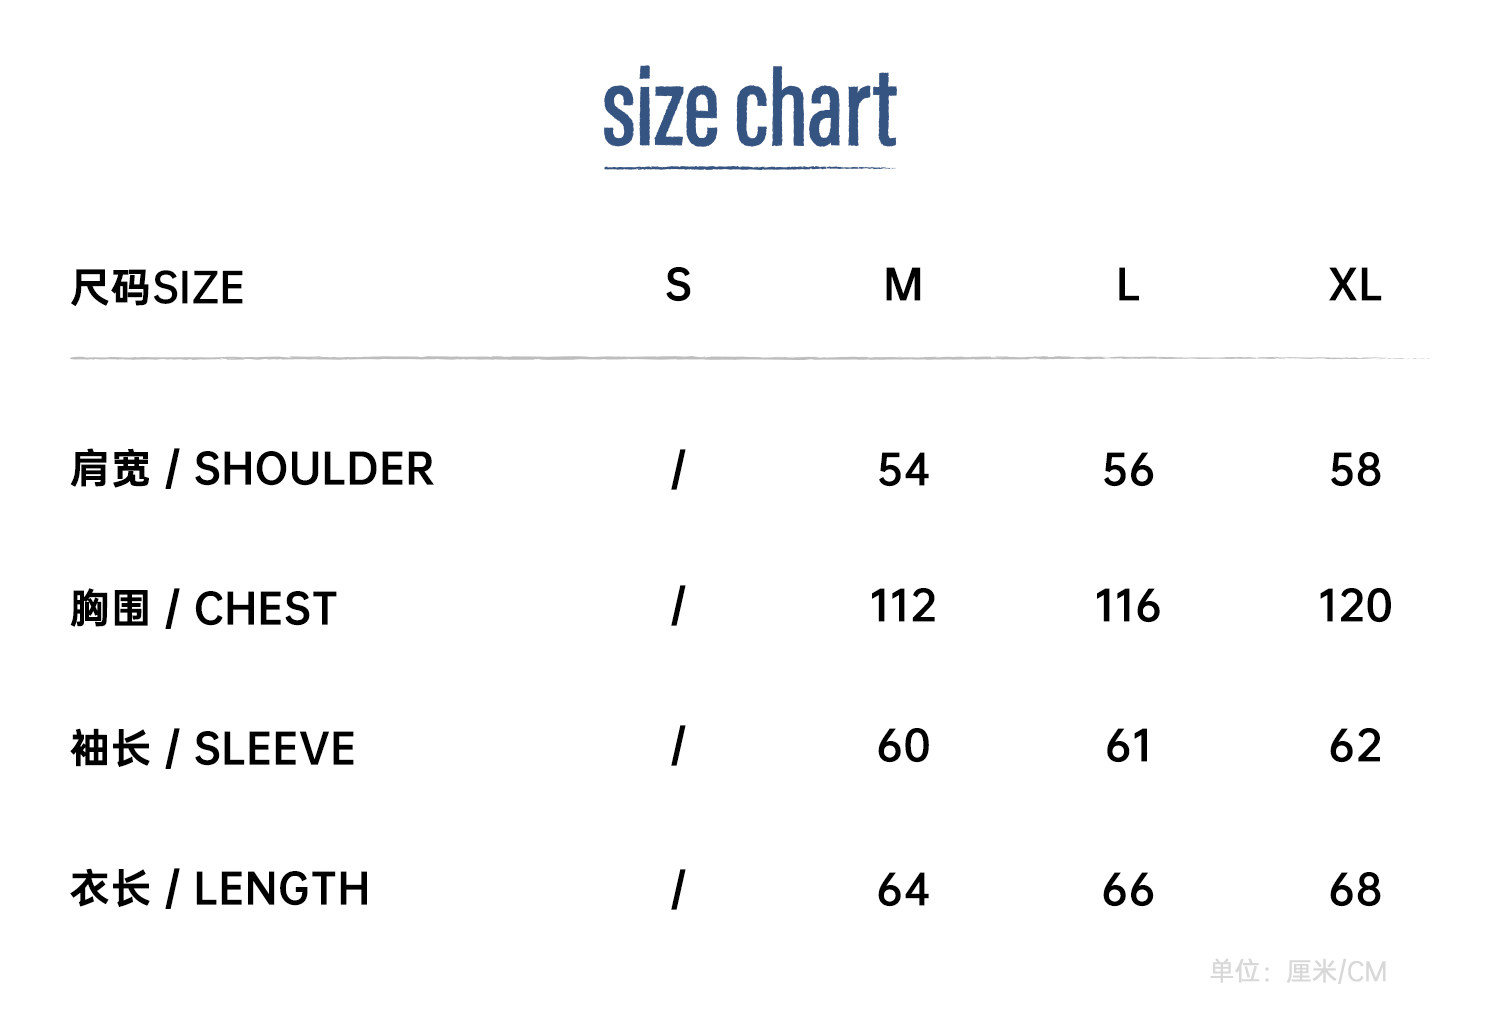Select the length value 68 for XL
This screenshot has height=1021, width=1500.
tap(1355, 890)
